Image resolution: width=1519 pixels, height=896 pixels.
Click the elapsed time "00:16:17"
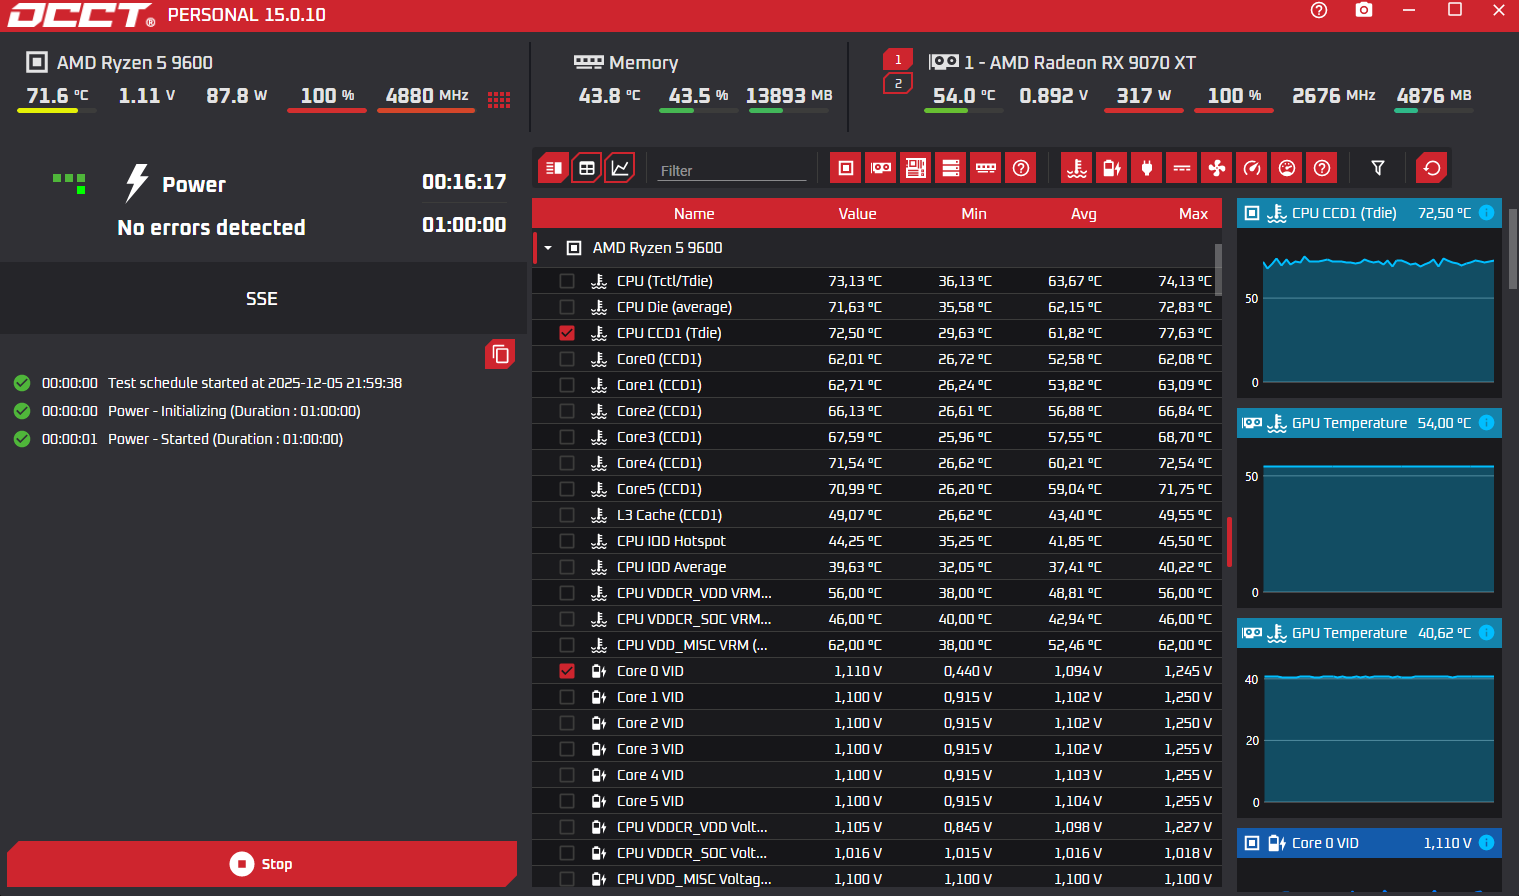(x=464, y=182)
